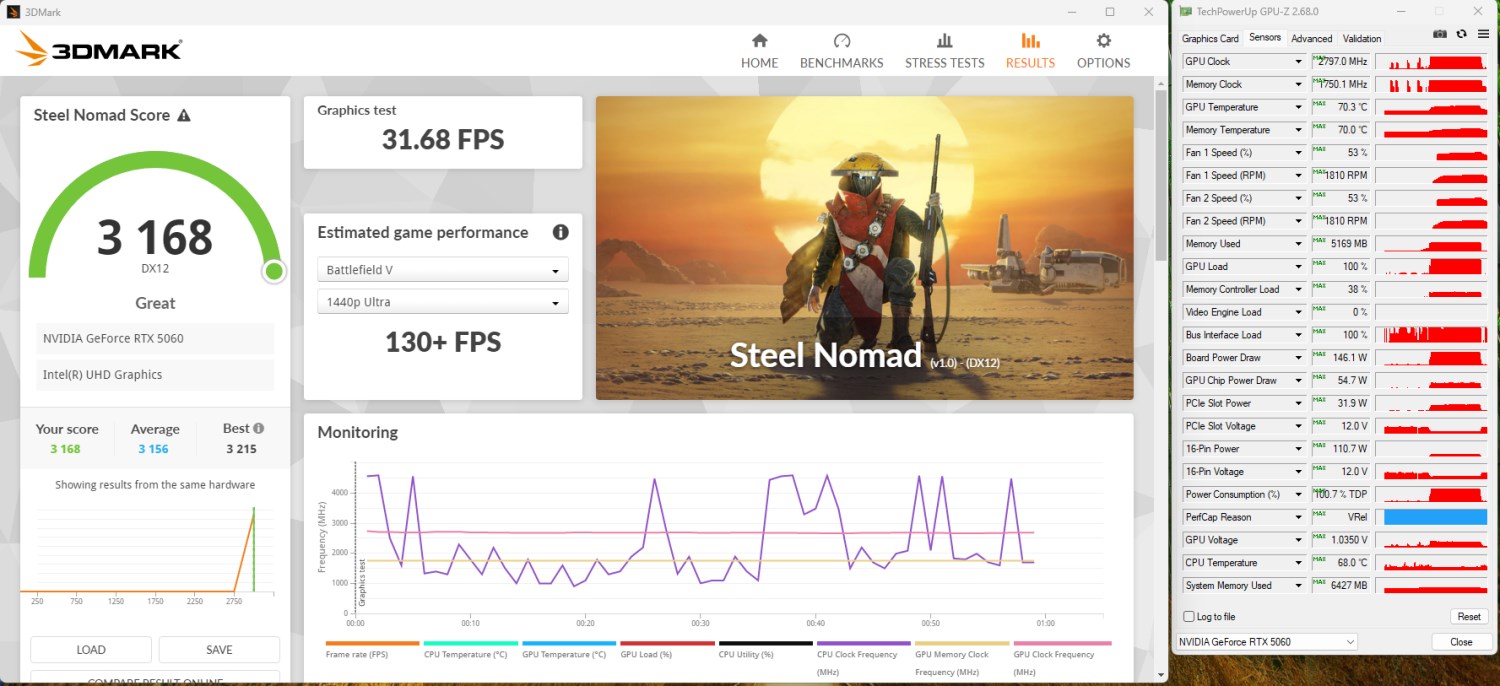Select the Sensors tab in GPU-Z
Viewport: 1500px width, 686px height.
(1265, 38)
